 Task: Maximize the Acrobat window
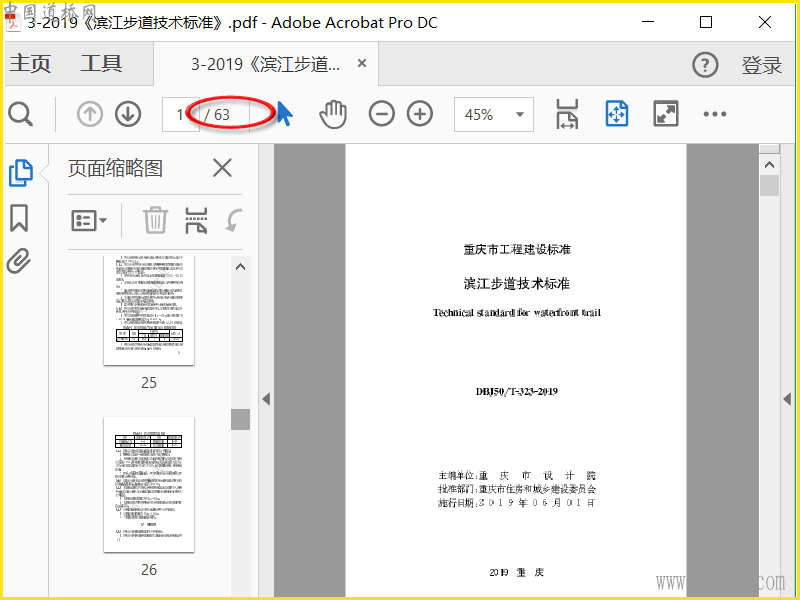click(x=706, y=22)
